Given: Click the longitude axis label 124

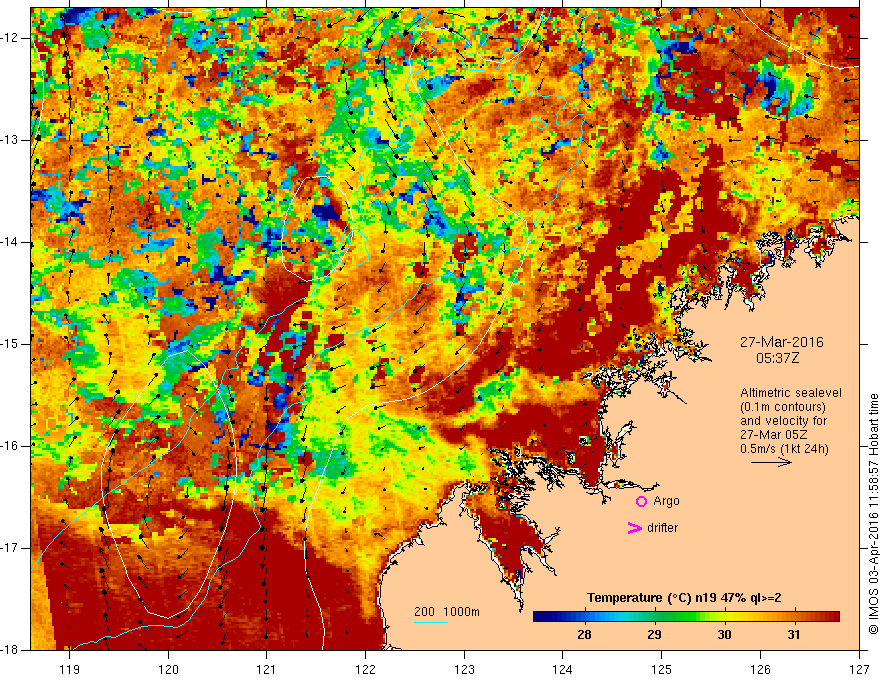Looking at the screenshot, I should pyautogui.click(x=563, y=669).
